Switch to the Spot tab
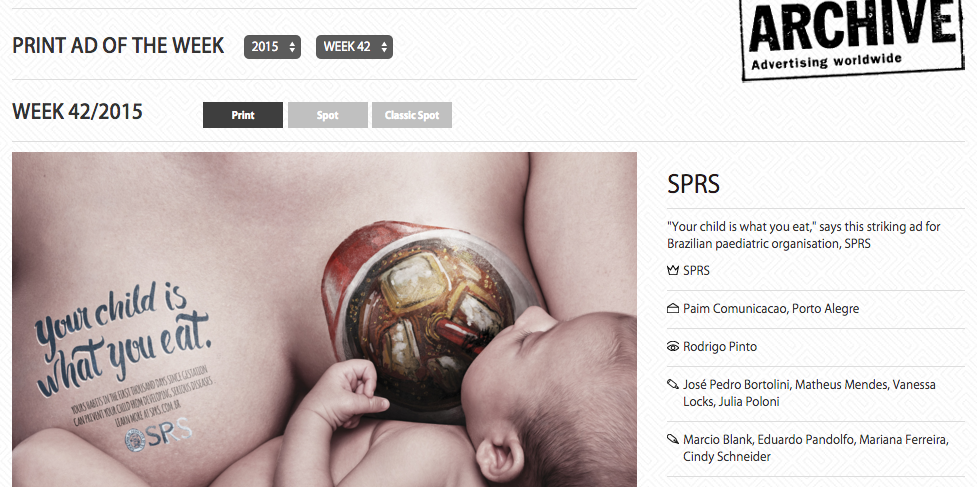The image size is (977, 487). coord(328,115)
